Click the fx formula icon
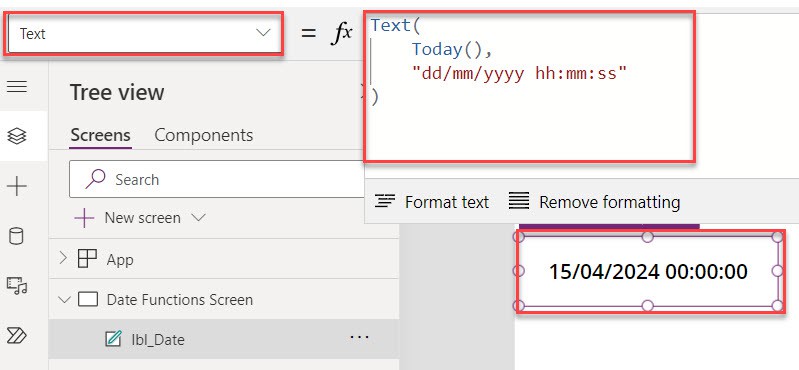Screen dimensions: 799x370 click(342, 34)
